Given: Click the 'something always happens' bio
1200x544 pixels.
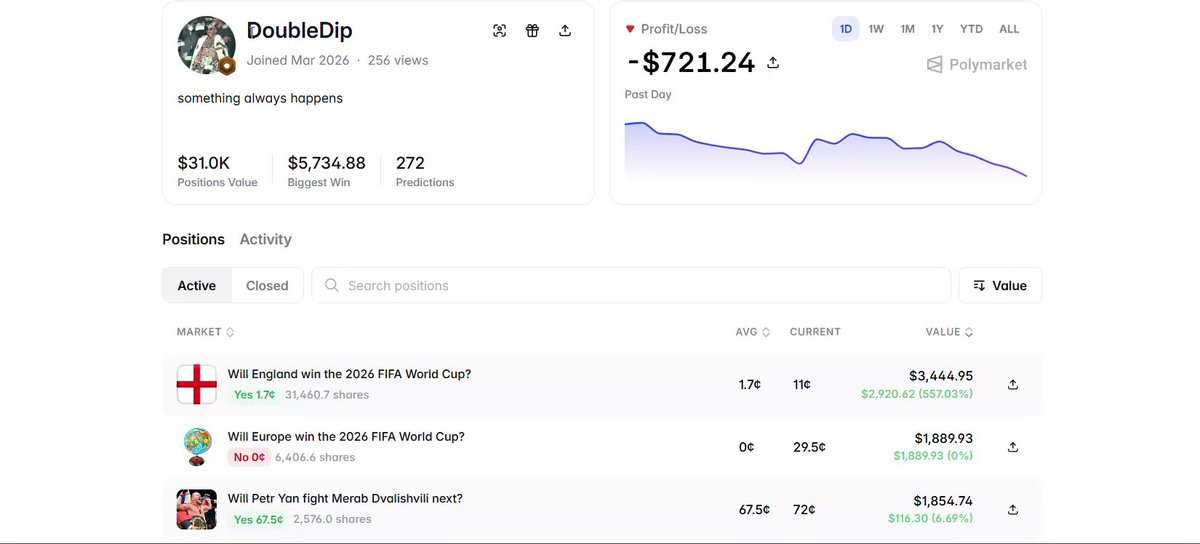Looking at the screenshot, I should point(260,98).
